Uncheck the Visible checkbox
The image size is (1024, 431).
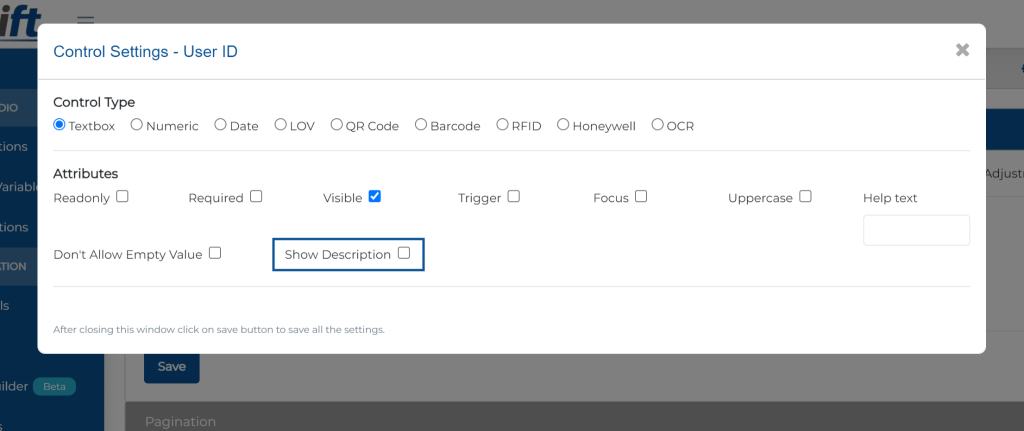375,196
